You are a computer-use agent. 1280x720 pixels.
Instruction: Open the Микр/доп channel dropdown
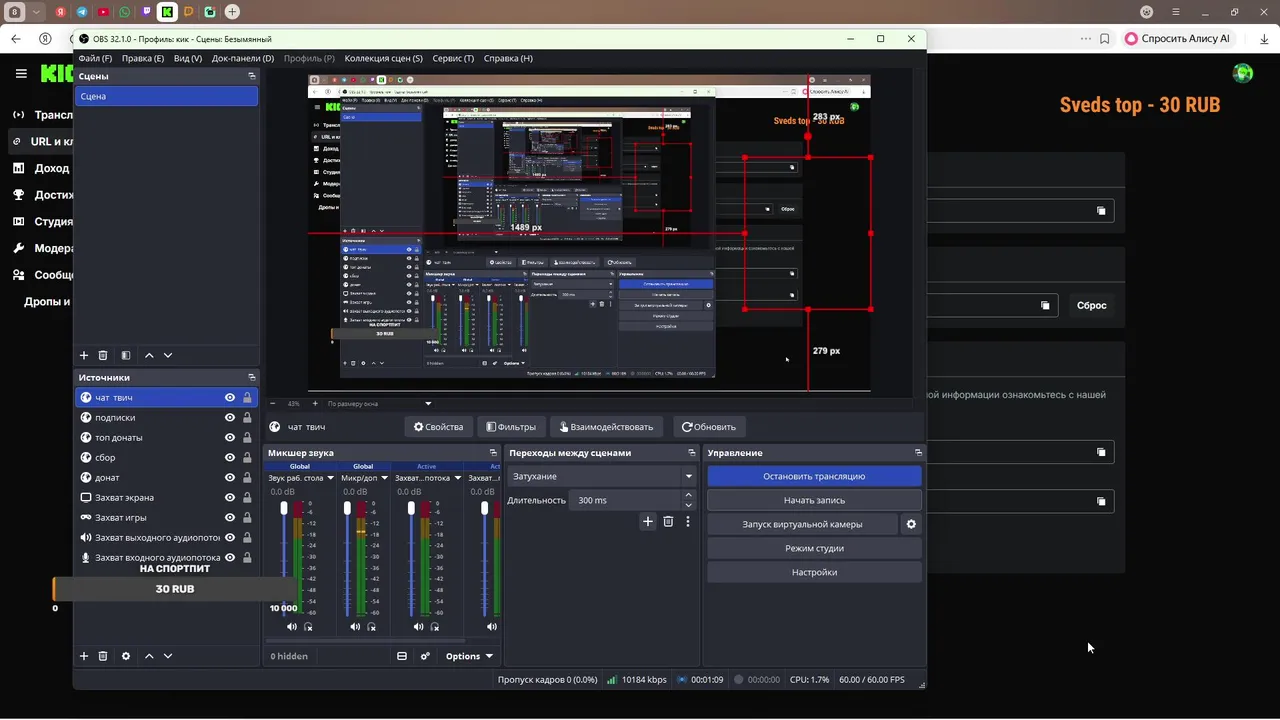click(x=385, y=478)
